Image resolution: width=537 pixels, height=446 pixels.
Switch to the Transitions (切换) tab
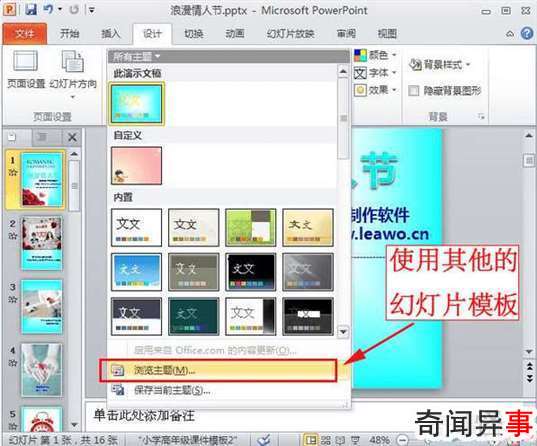point(193,34)
